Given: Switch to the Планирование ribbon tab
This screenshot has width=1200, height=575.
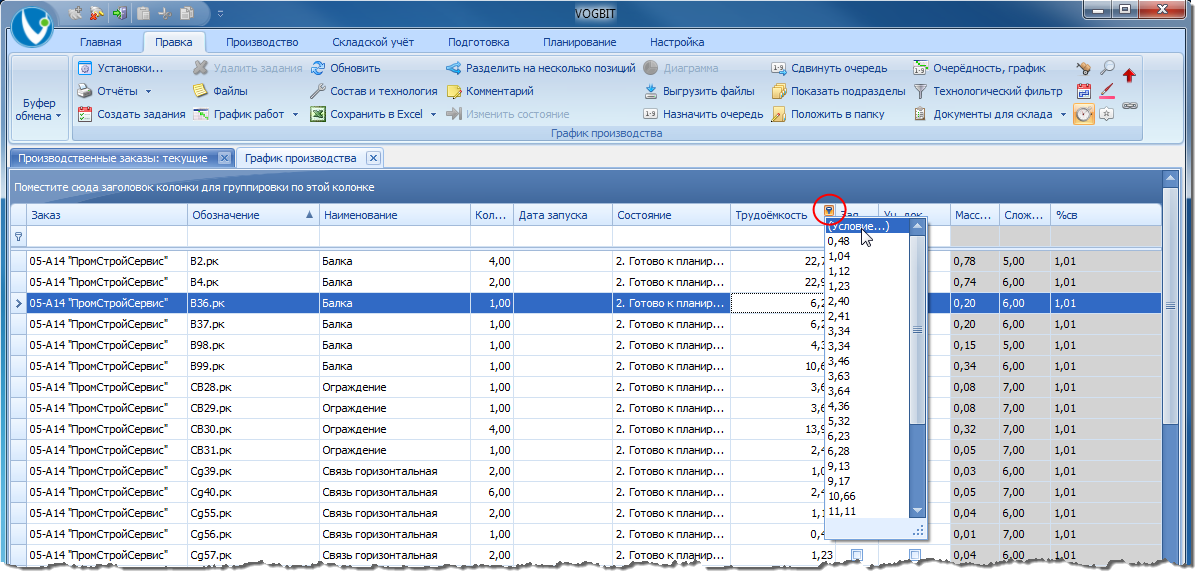Looking at the screenshot, I should coord(580,42).
